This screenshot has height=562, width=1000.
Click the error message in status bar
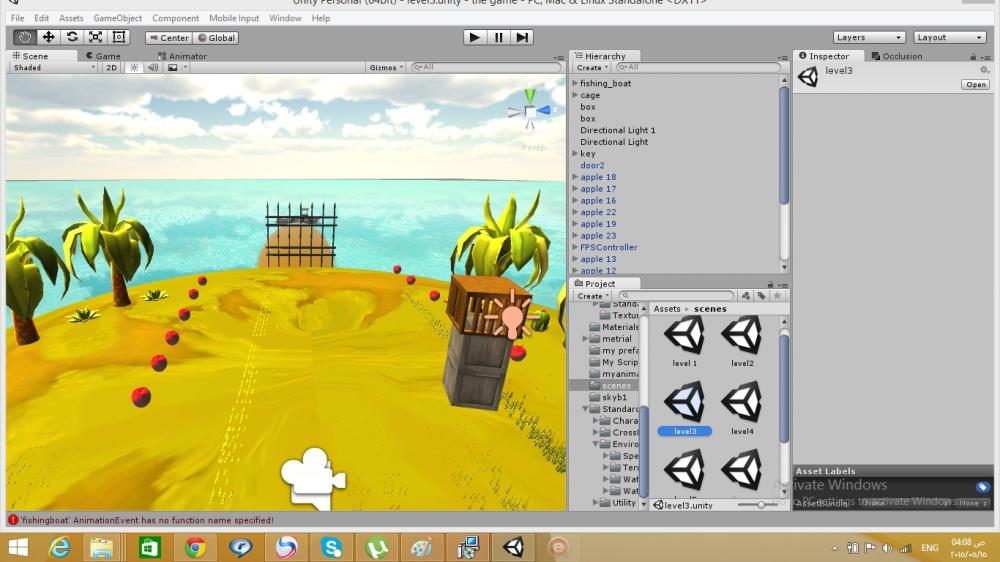[x=147, y=520]
